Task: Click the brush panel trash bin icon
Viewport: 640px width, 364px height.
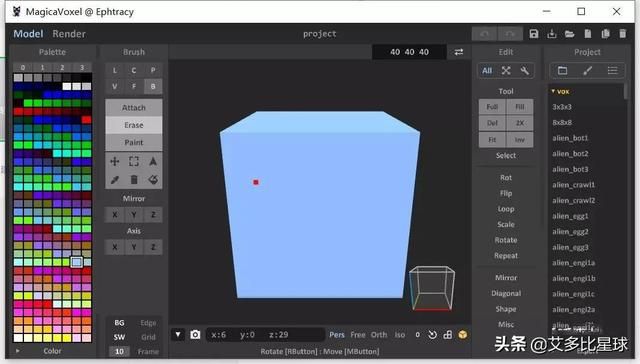Action: click(134, 180)
